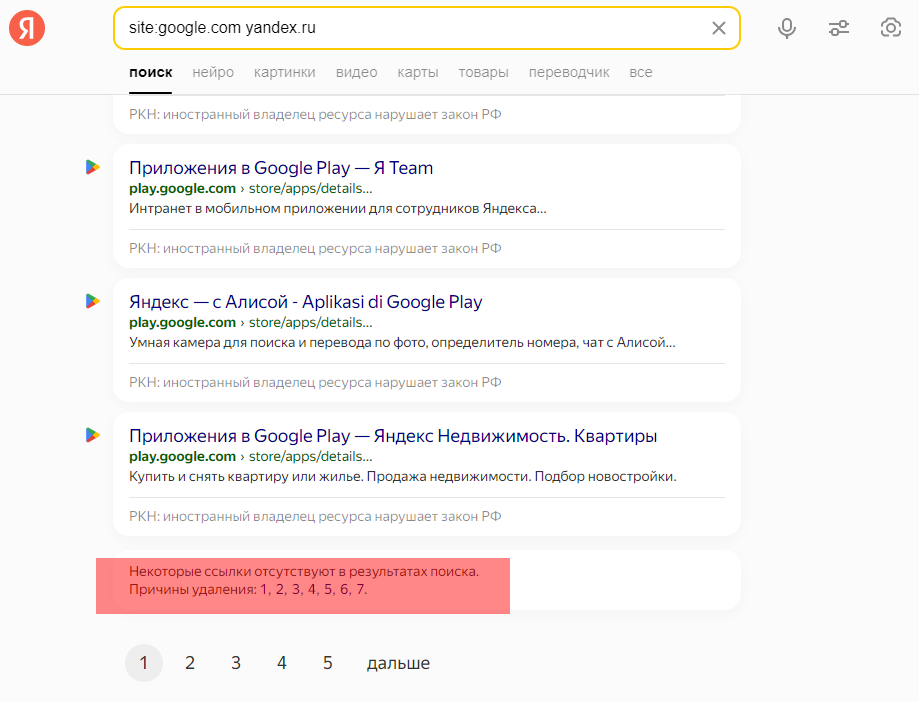Open the карты tab
Screen dimensions: 919x702
click(418, 72)
